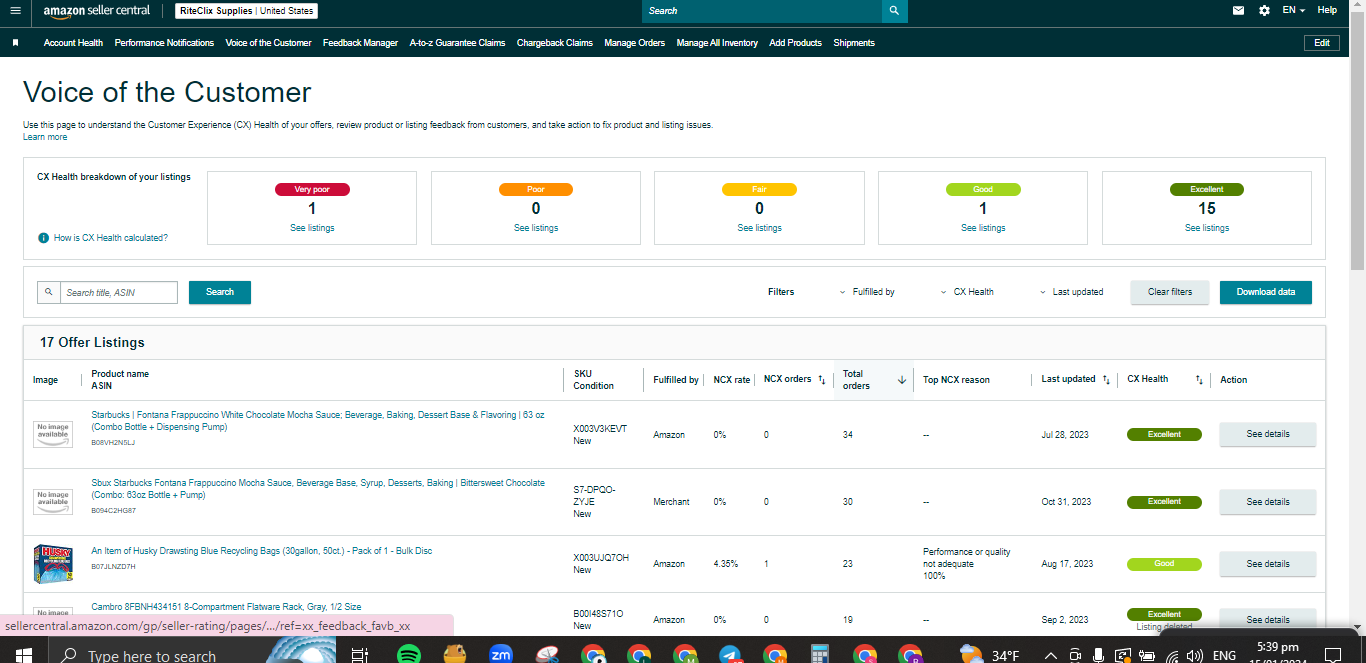This screenshot has height=663, width=1366.
Task: Click the Husky recycling bags product image
Action: pos(53,564)
